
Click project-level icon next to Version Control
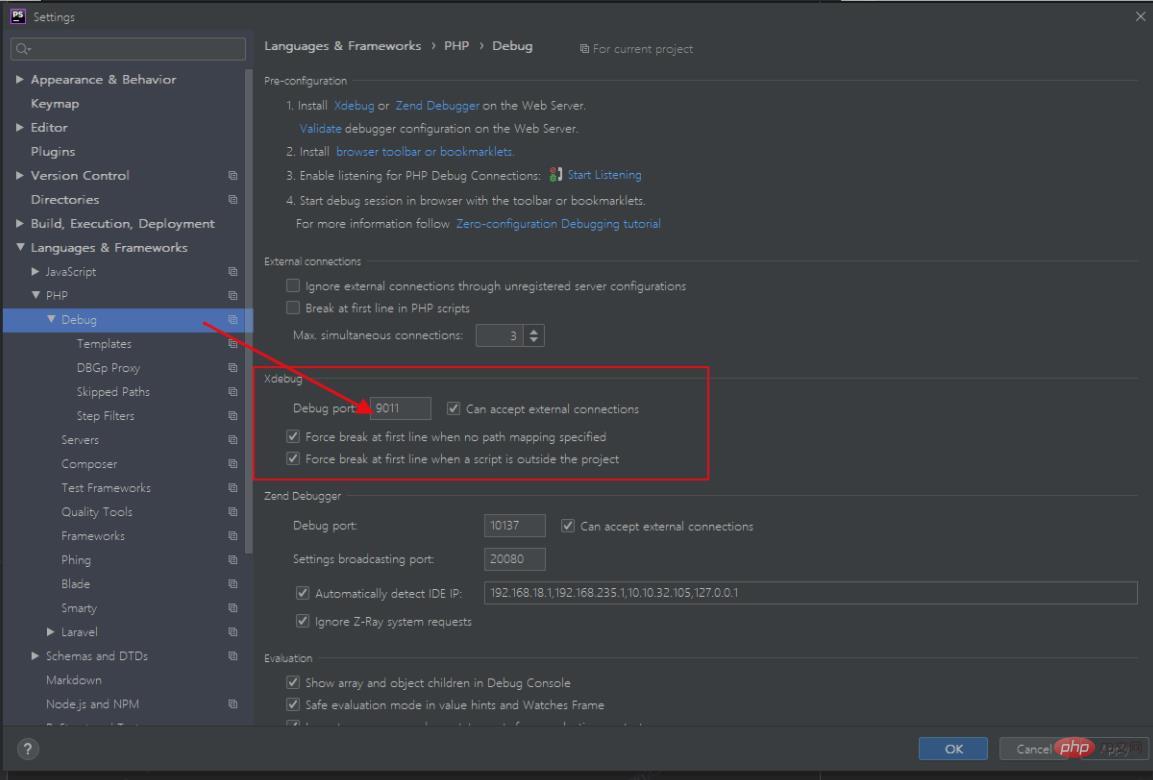click(233, 176)
